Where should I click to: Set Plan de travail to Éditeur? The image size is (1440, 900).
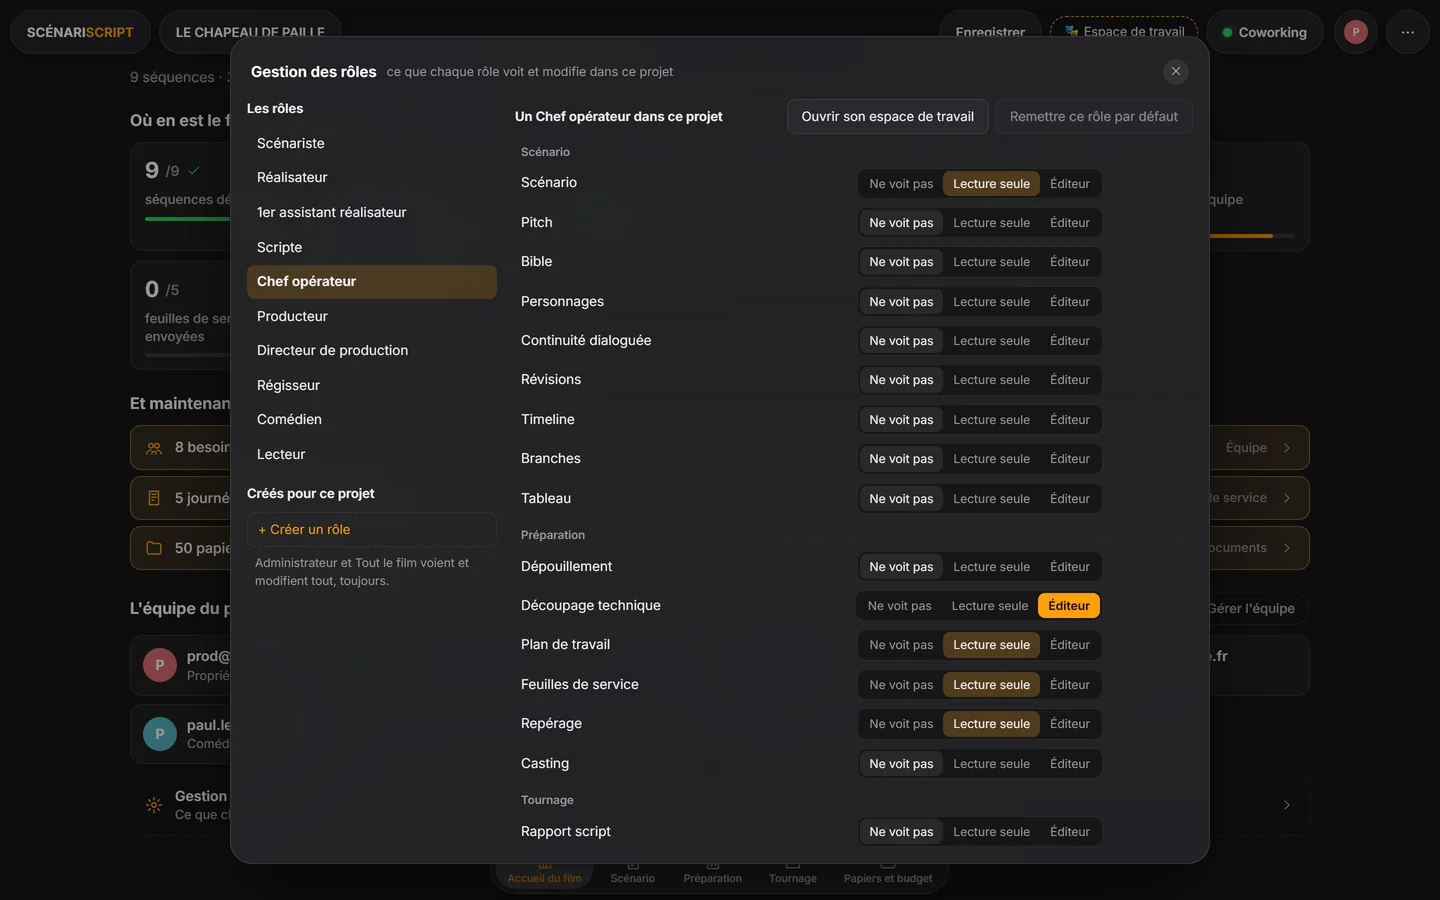click(x=1069, y=645)
